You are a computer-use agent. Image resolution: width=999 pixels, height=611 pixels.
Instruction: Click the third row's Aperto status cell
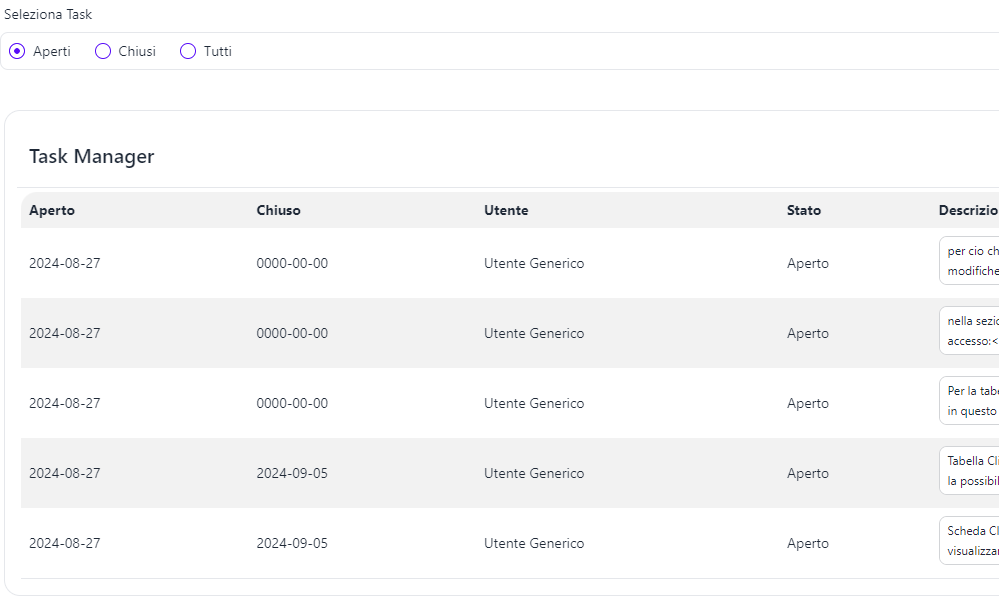point(808,403)
